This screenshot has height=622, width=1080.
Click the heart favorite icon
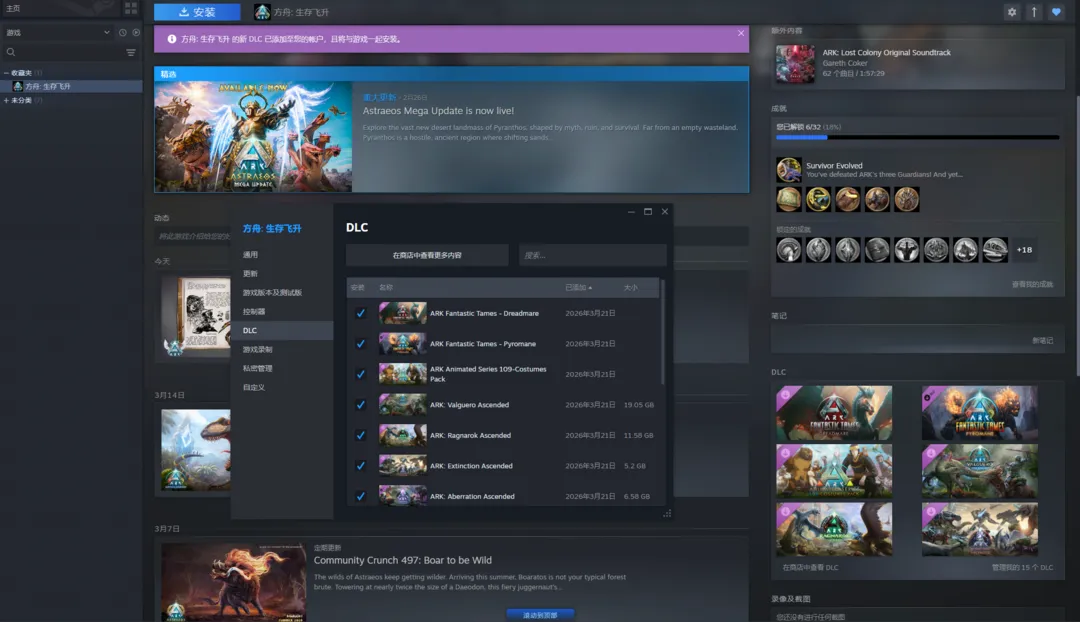point(1056,12)
